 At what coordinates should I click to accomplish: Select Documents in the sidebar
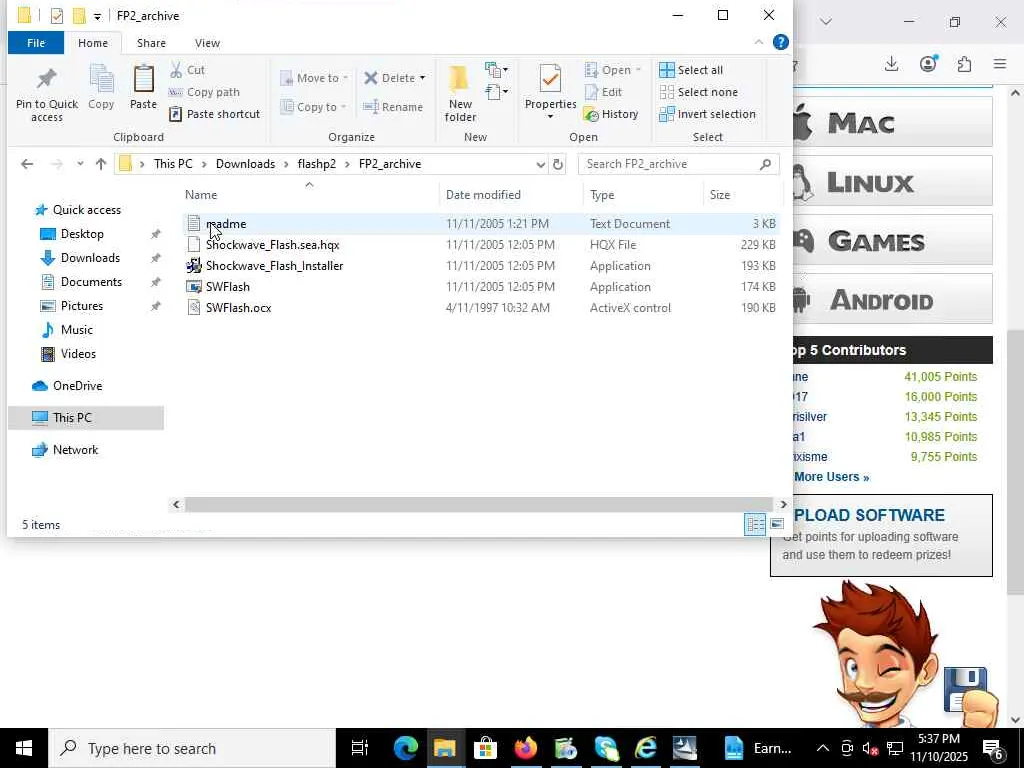[91, 282]
